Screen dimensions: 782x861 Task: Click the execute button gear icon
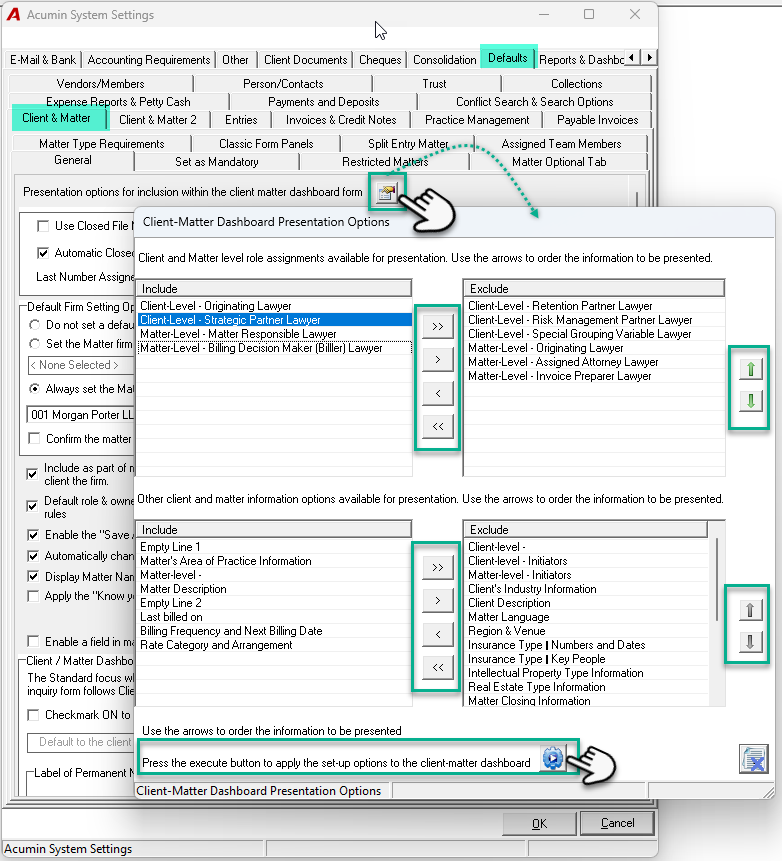tap(552, 758)
